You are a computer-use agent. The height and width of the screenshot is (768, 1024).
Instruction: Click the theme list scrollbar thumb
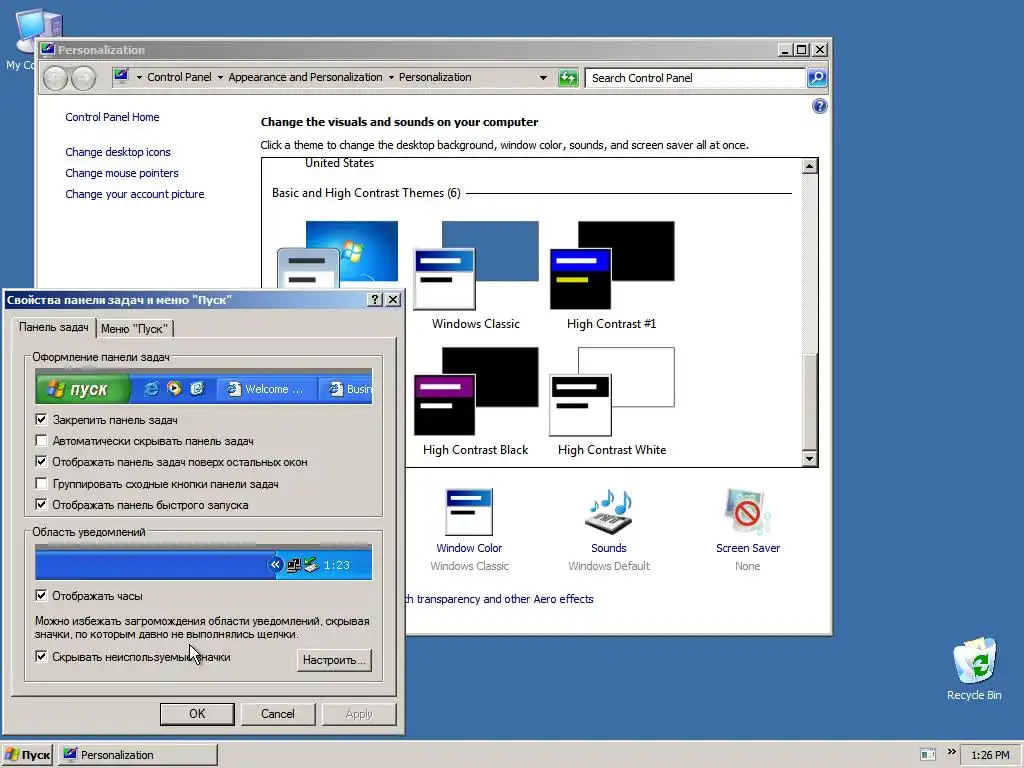[x=809, y=401]
